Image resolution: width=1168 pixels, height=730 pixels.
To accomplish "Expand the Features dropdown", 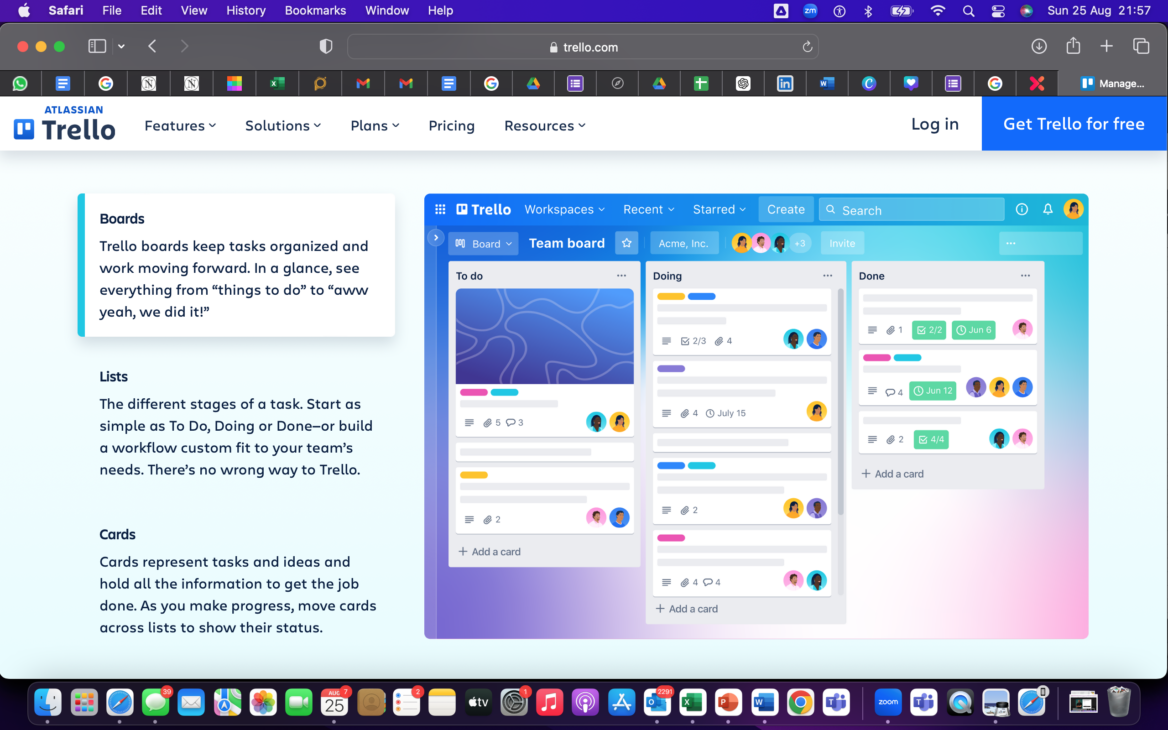I will pyautogui.click(x=180, y=125).
